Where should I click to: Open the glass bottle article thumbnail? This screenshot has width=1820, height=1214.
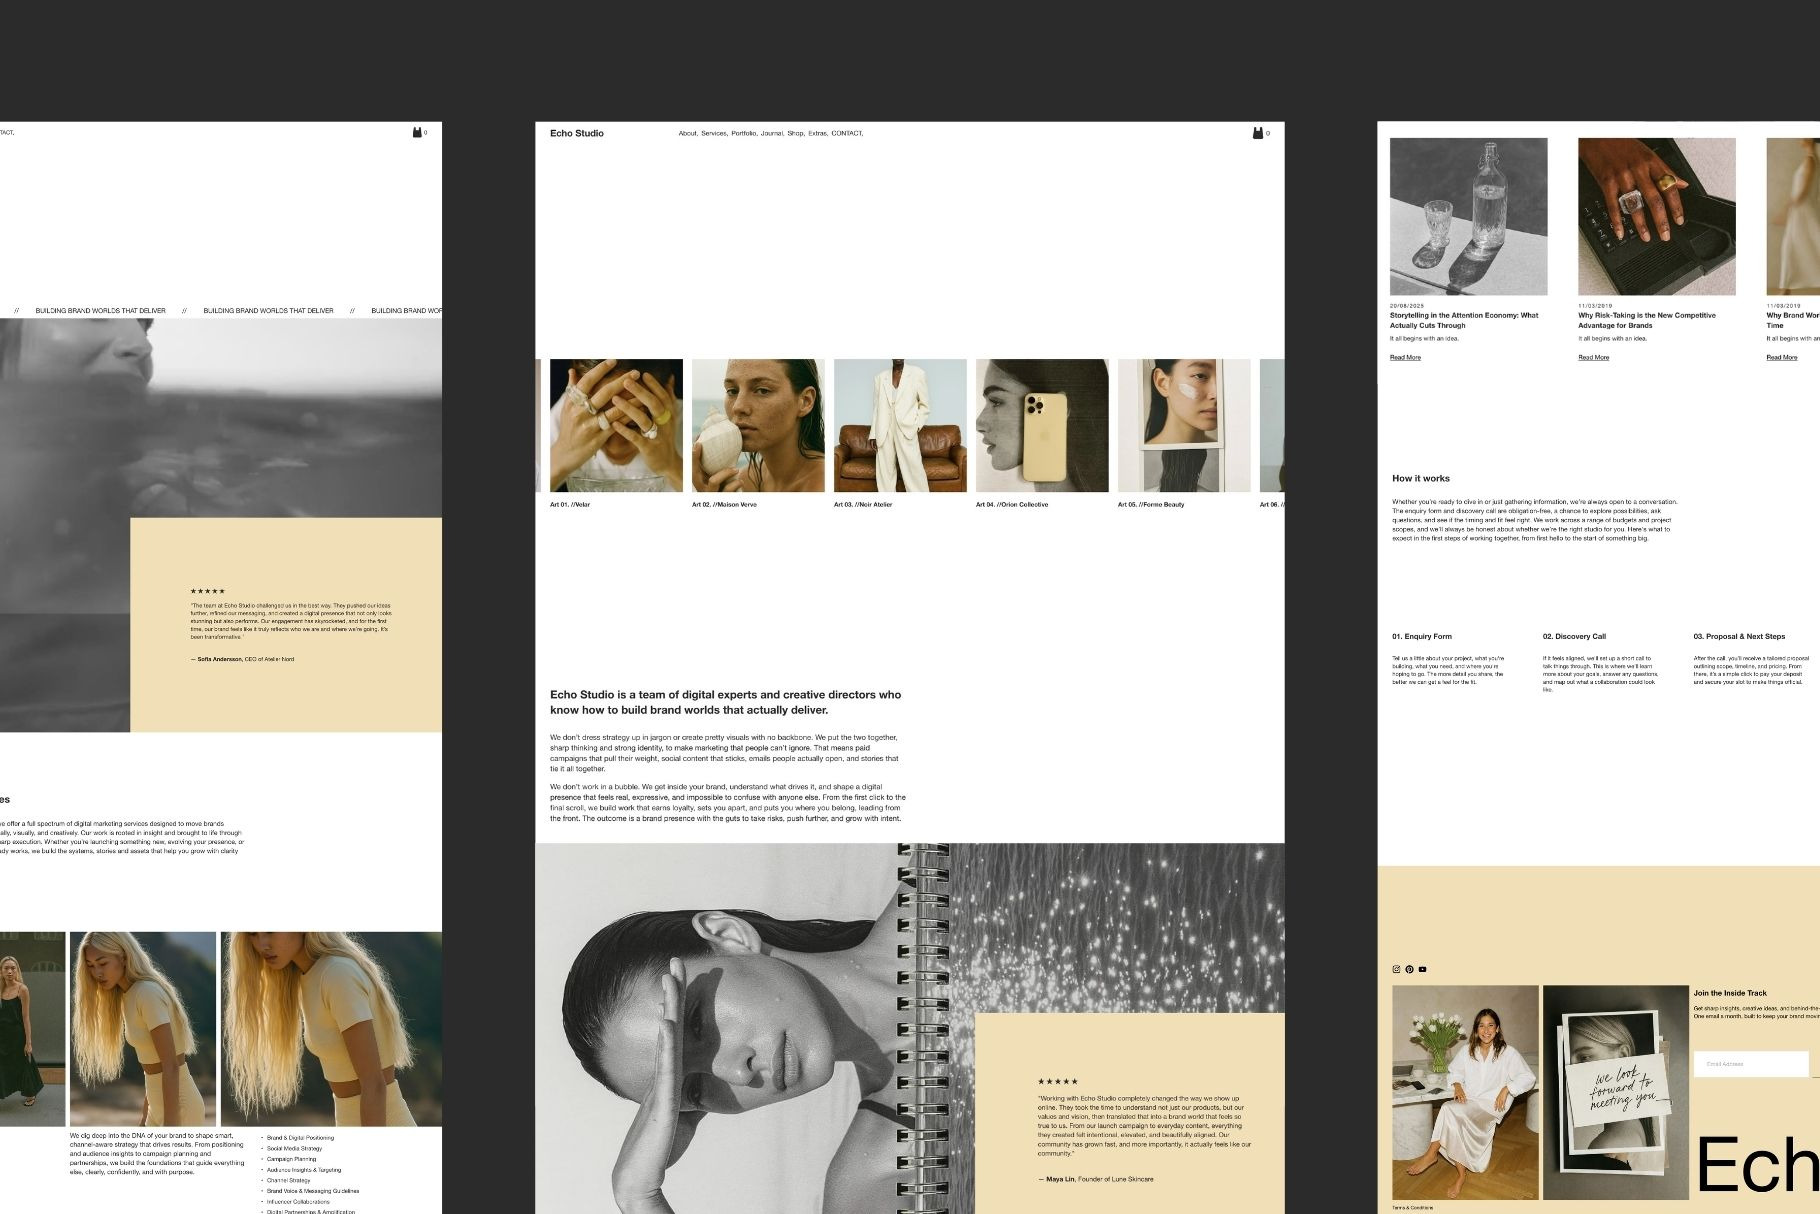click(1468, 216)
